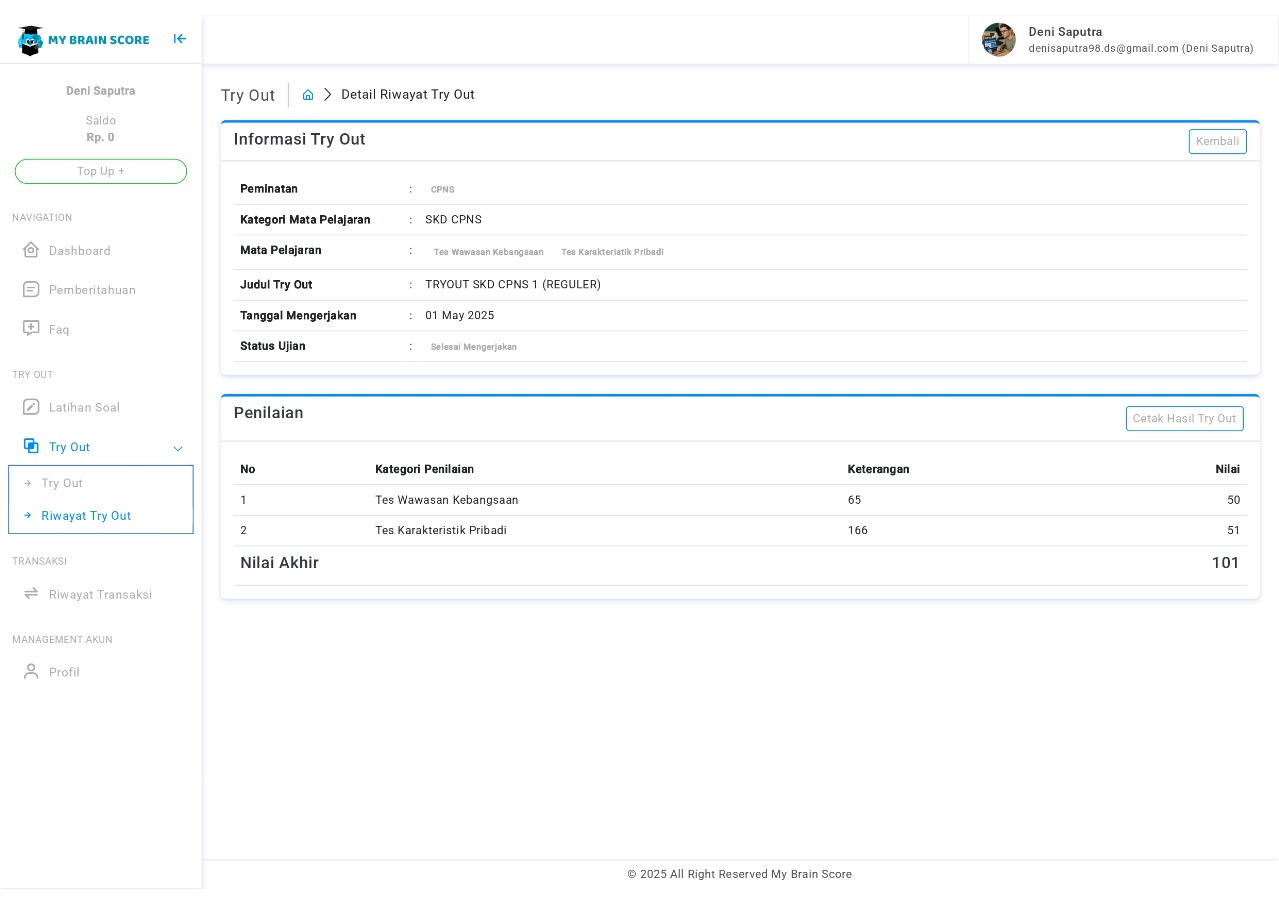Click the breadcrumb chevron after home
The image size is (1279, 904).
pyautogui.click(x=328, y=94)
